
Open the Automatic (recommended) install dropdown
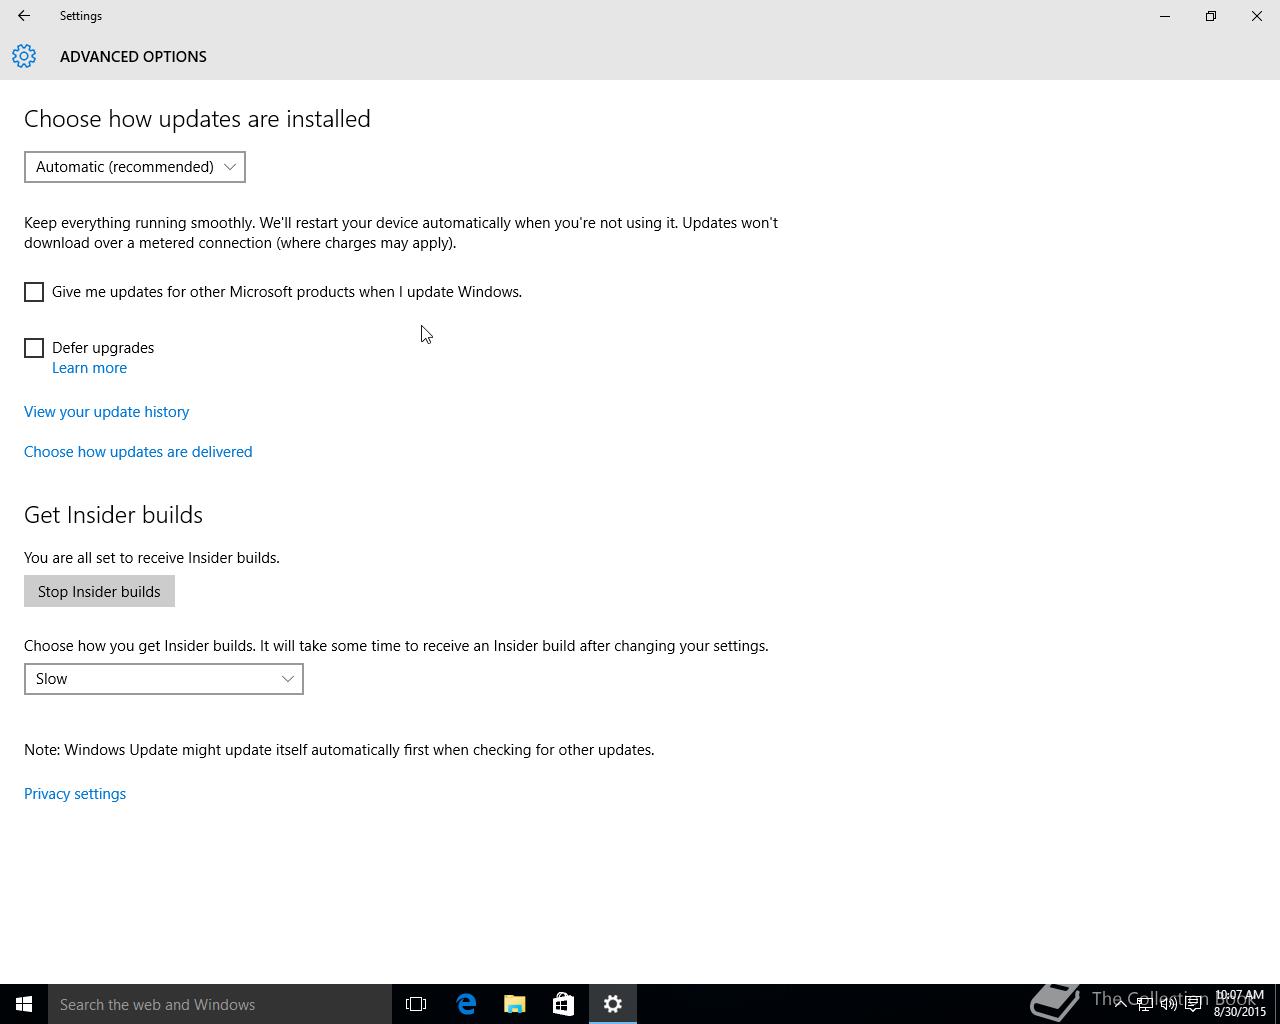tap(135, 167)
